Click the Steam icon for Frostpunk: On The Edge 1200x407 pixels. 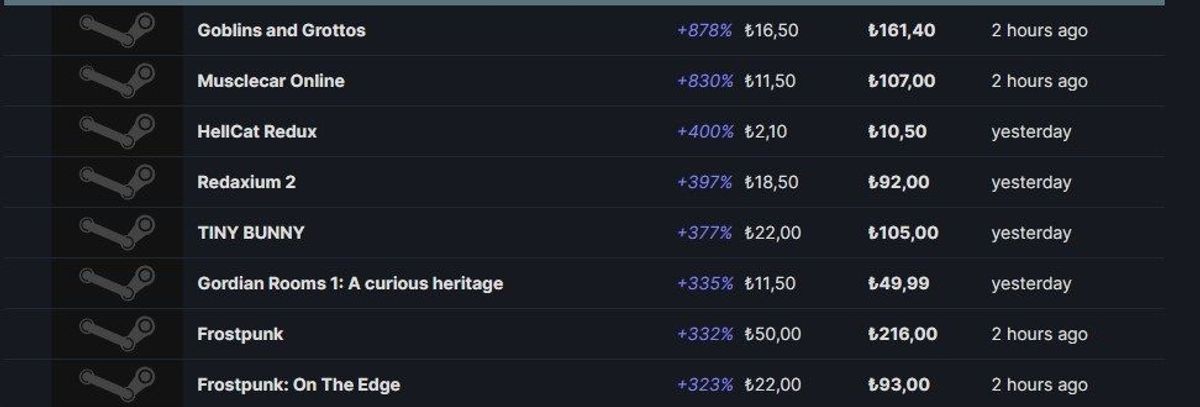pyautogui.click(x=118, y=384)
